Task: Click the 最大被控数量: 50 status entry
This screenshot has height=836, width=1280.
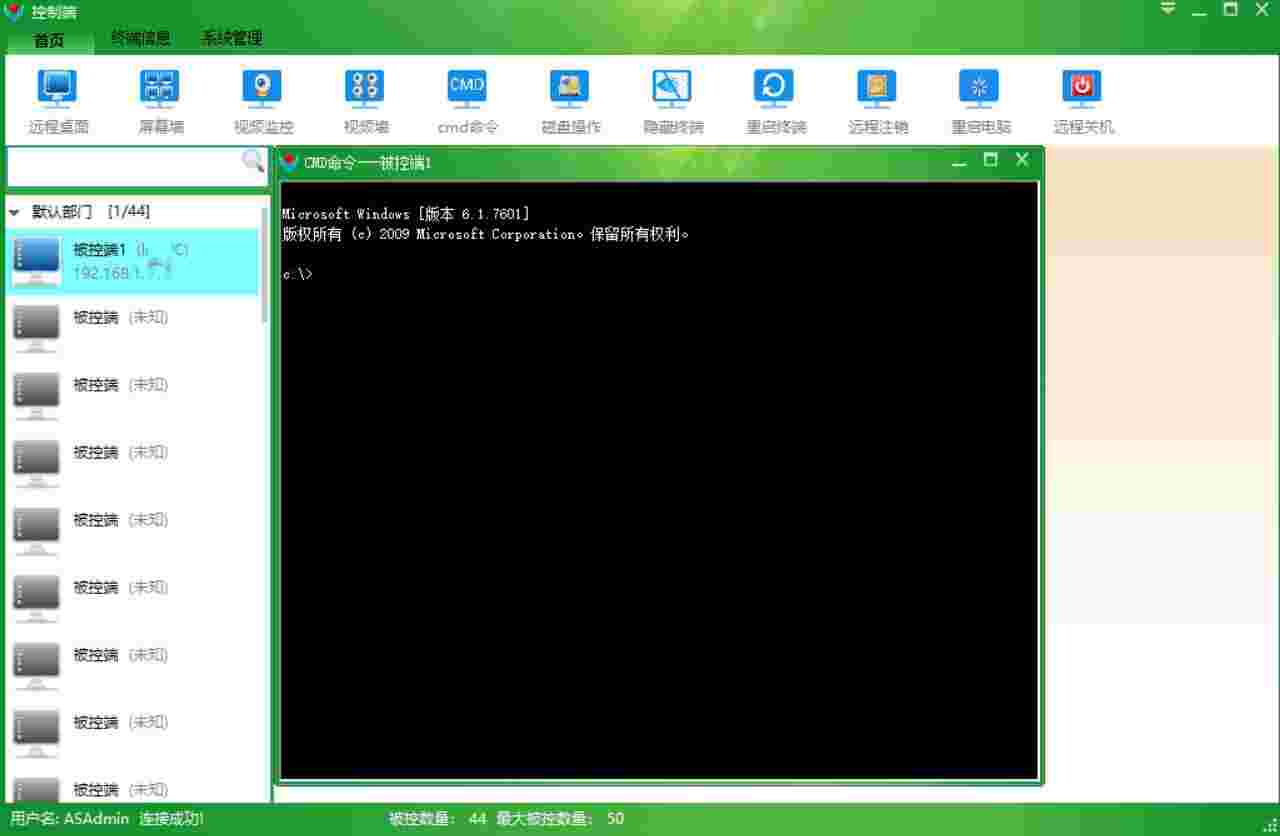Action: coord(560,818)
